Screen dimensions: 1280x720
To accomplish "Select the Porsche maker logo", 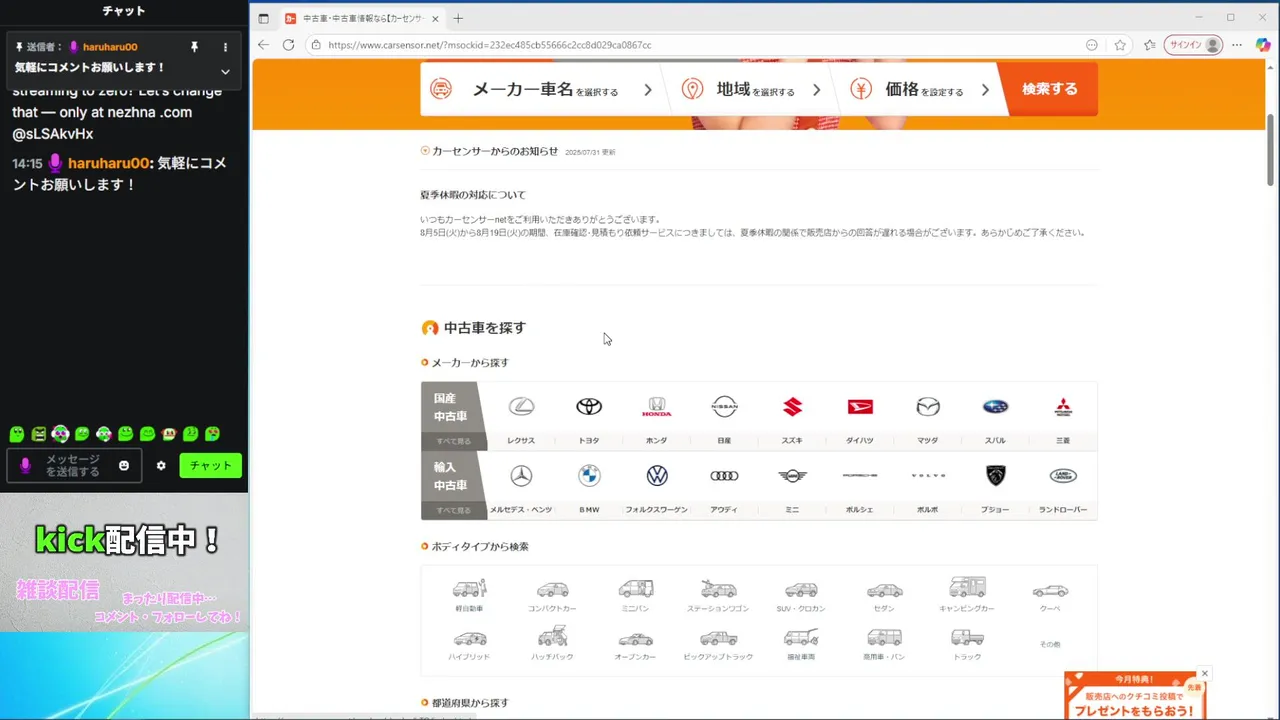I will 860,476.
